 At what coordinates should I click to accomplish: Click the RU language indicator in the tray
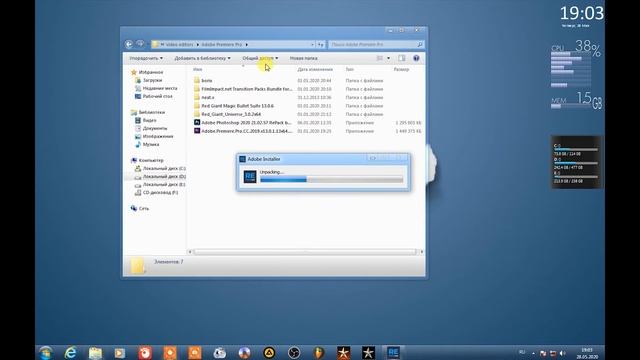[522, 352]
